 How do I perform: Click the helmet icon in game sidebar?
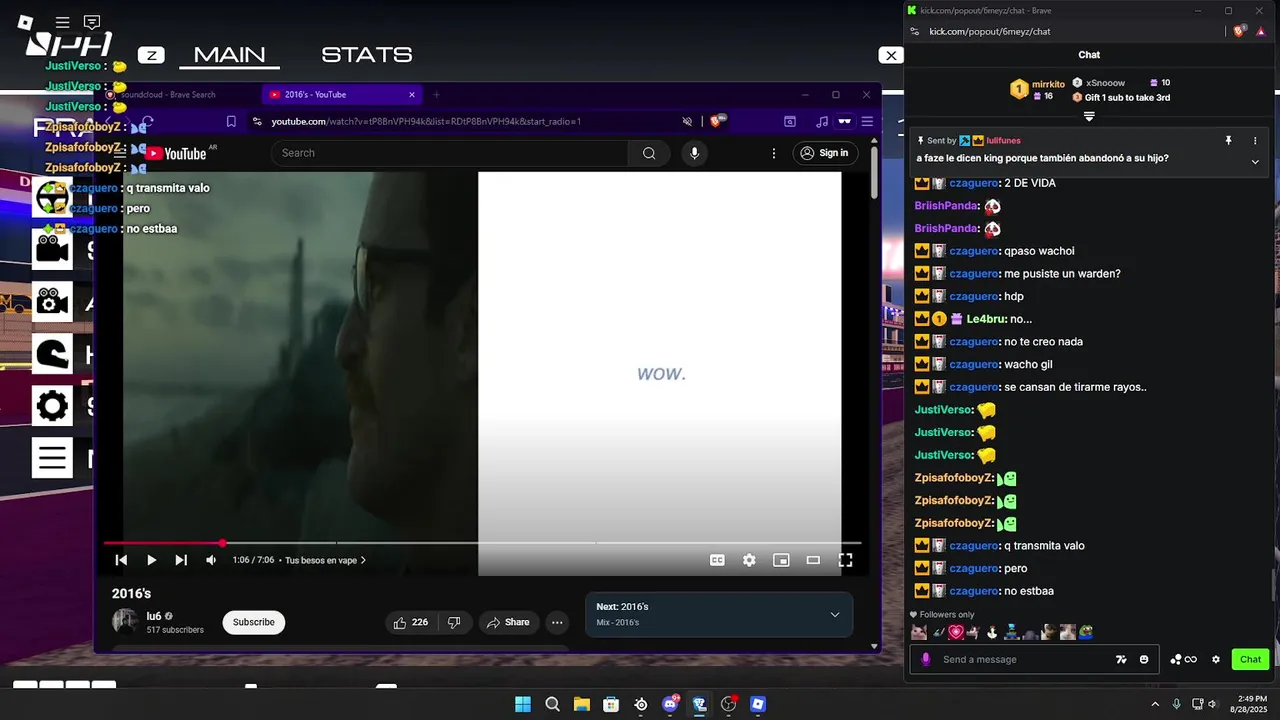pos(52,353)
